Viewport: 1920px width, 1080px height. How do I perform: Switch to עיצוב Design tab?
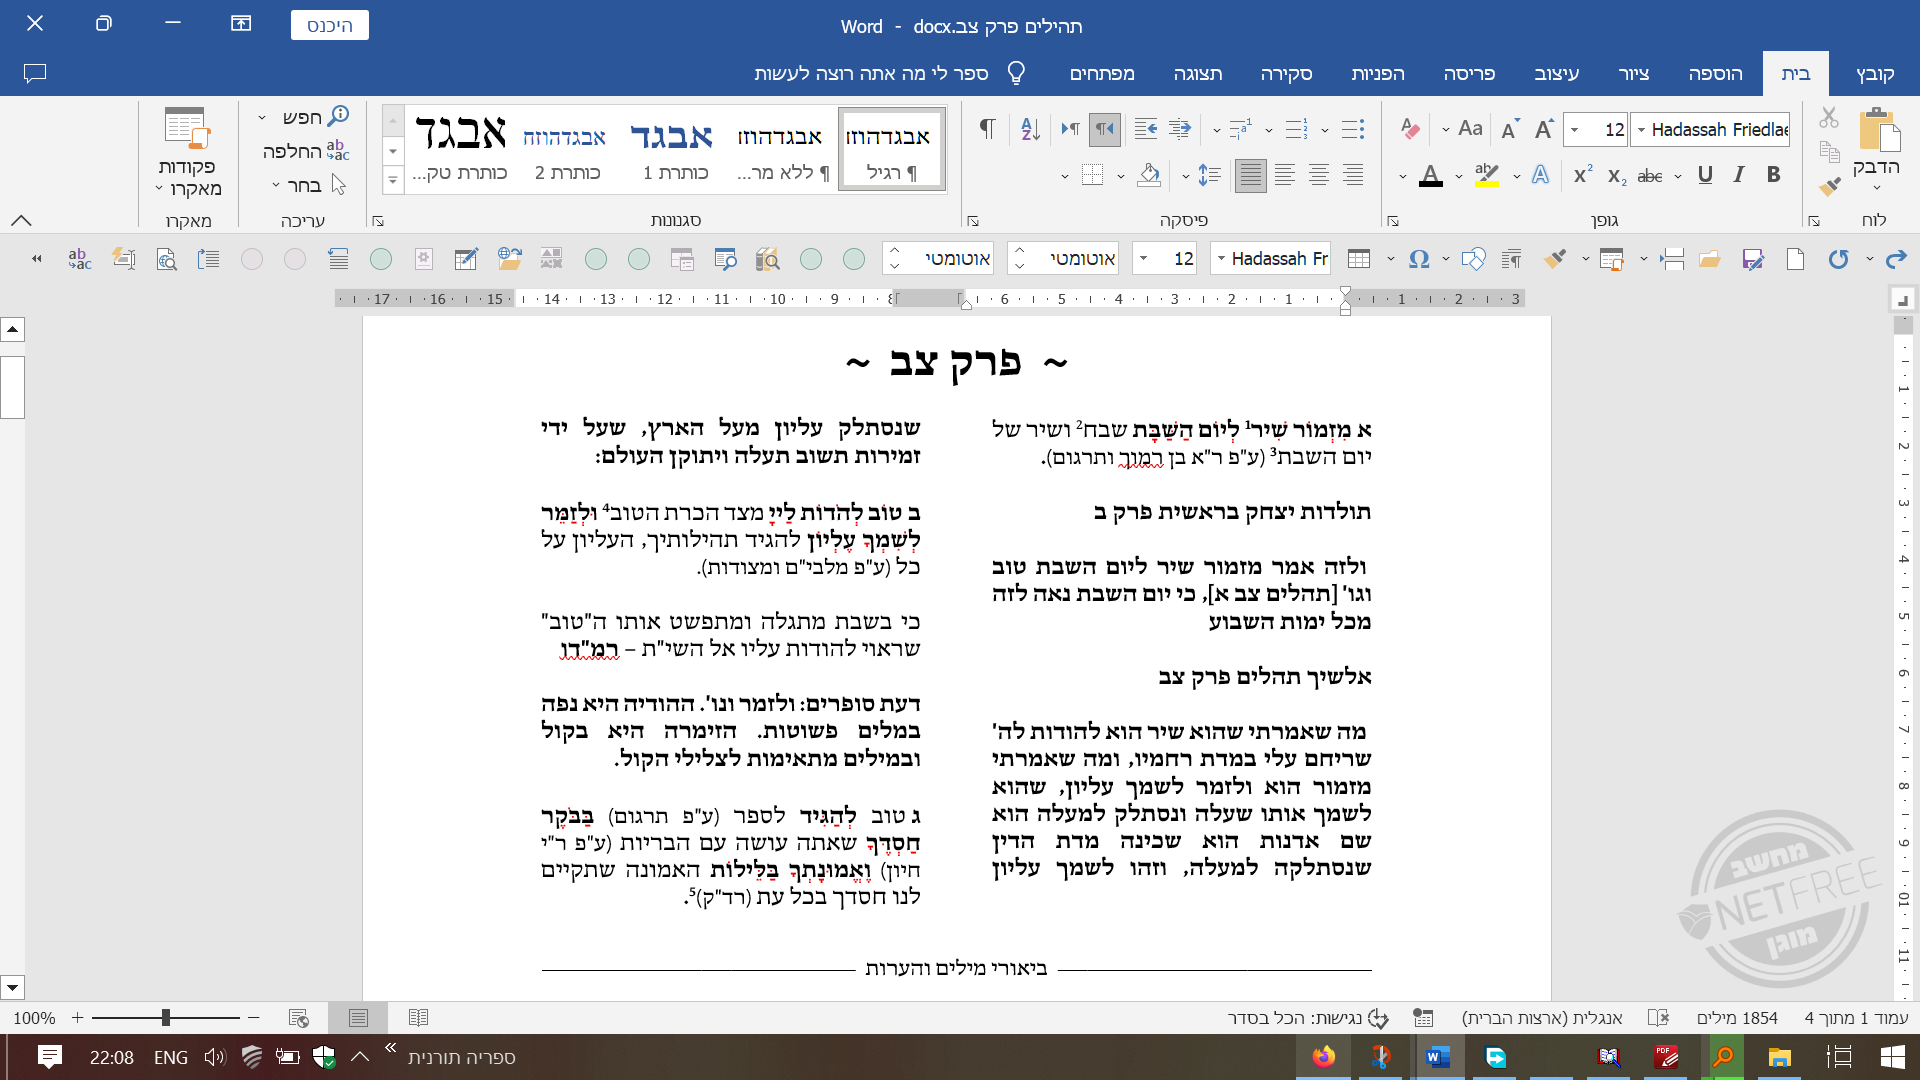pos(1557,73)
